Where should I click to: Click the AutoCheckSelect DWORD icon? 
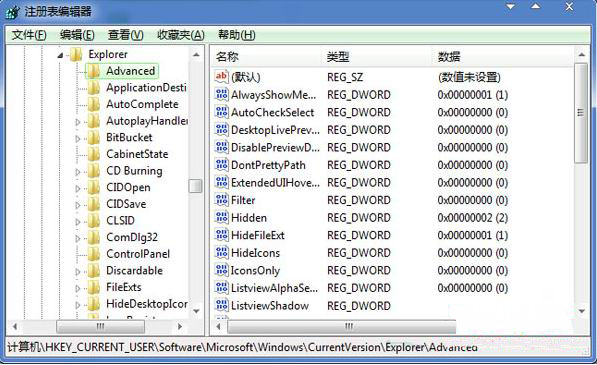pos(221,112)
